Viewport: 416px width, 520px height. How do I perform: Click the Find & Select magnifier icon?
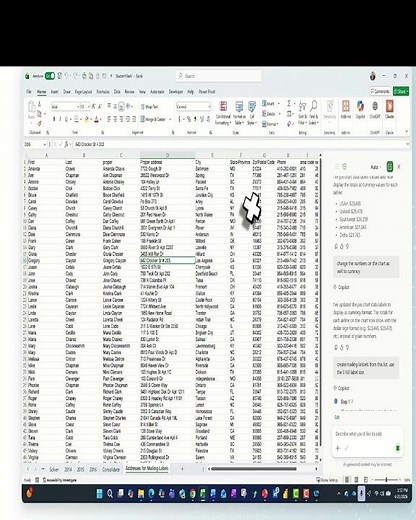coord(313,106)
